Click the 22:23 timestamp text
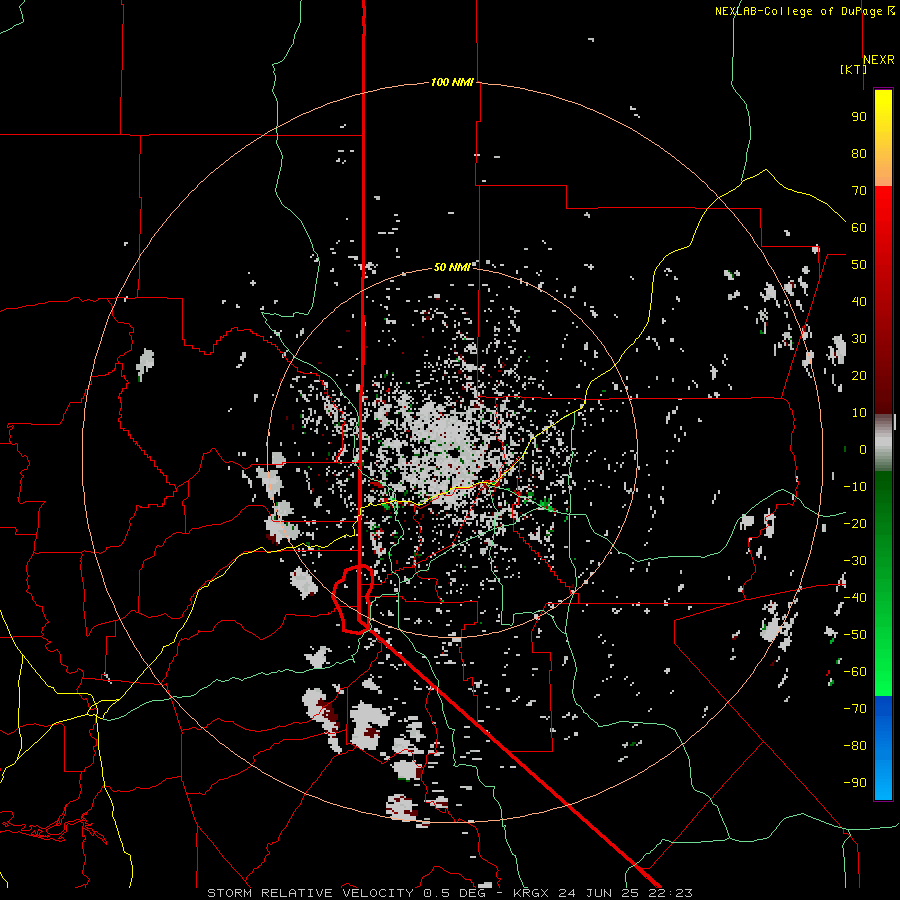Image resolution: width=900 pixels, height=900 pixels. click(670, 893)
